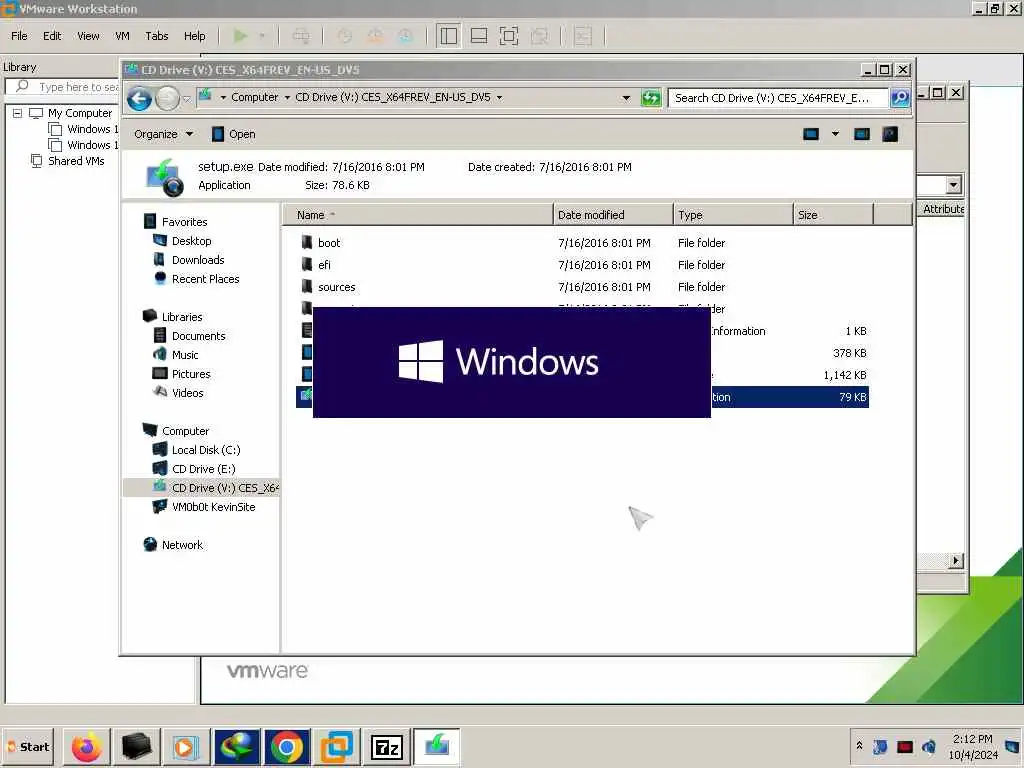
Task: Click VMware thumbnail bar view icon
Action: point(479,36)
